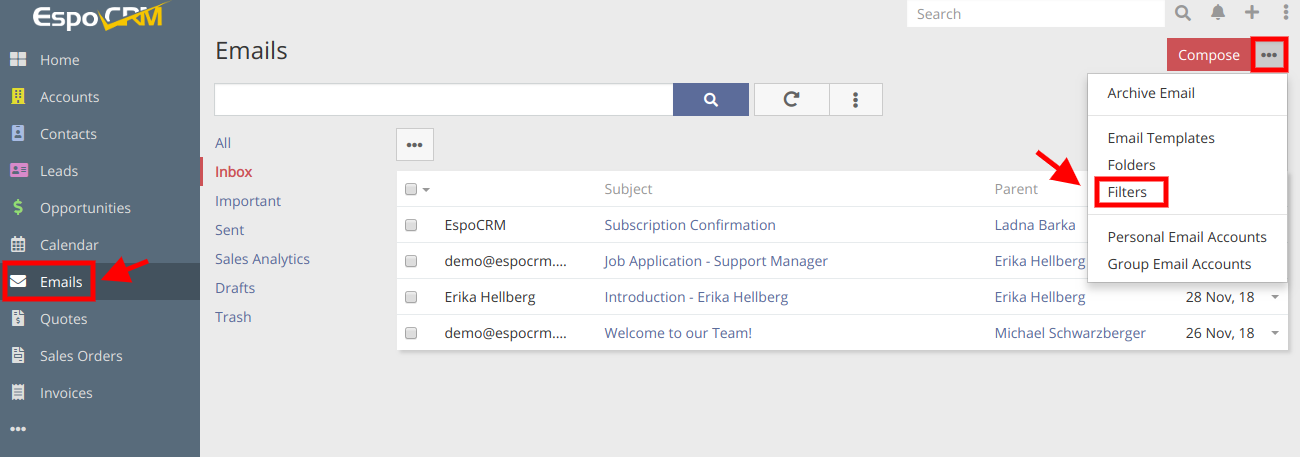Screen dimensions: 1300x457
Task: Click the Subject column header
Action: click(x=628, y=189)
